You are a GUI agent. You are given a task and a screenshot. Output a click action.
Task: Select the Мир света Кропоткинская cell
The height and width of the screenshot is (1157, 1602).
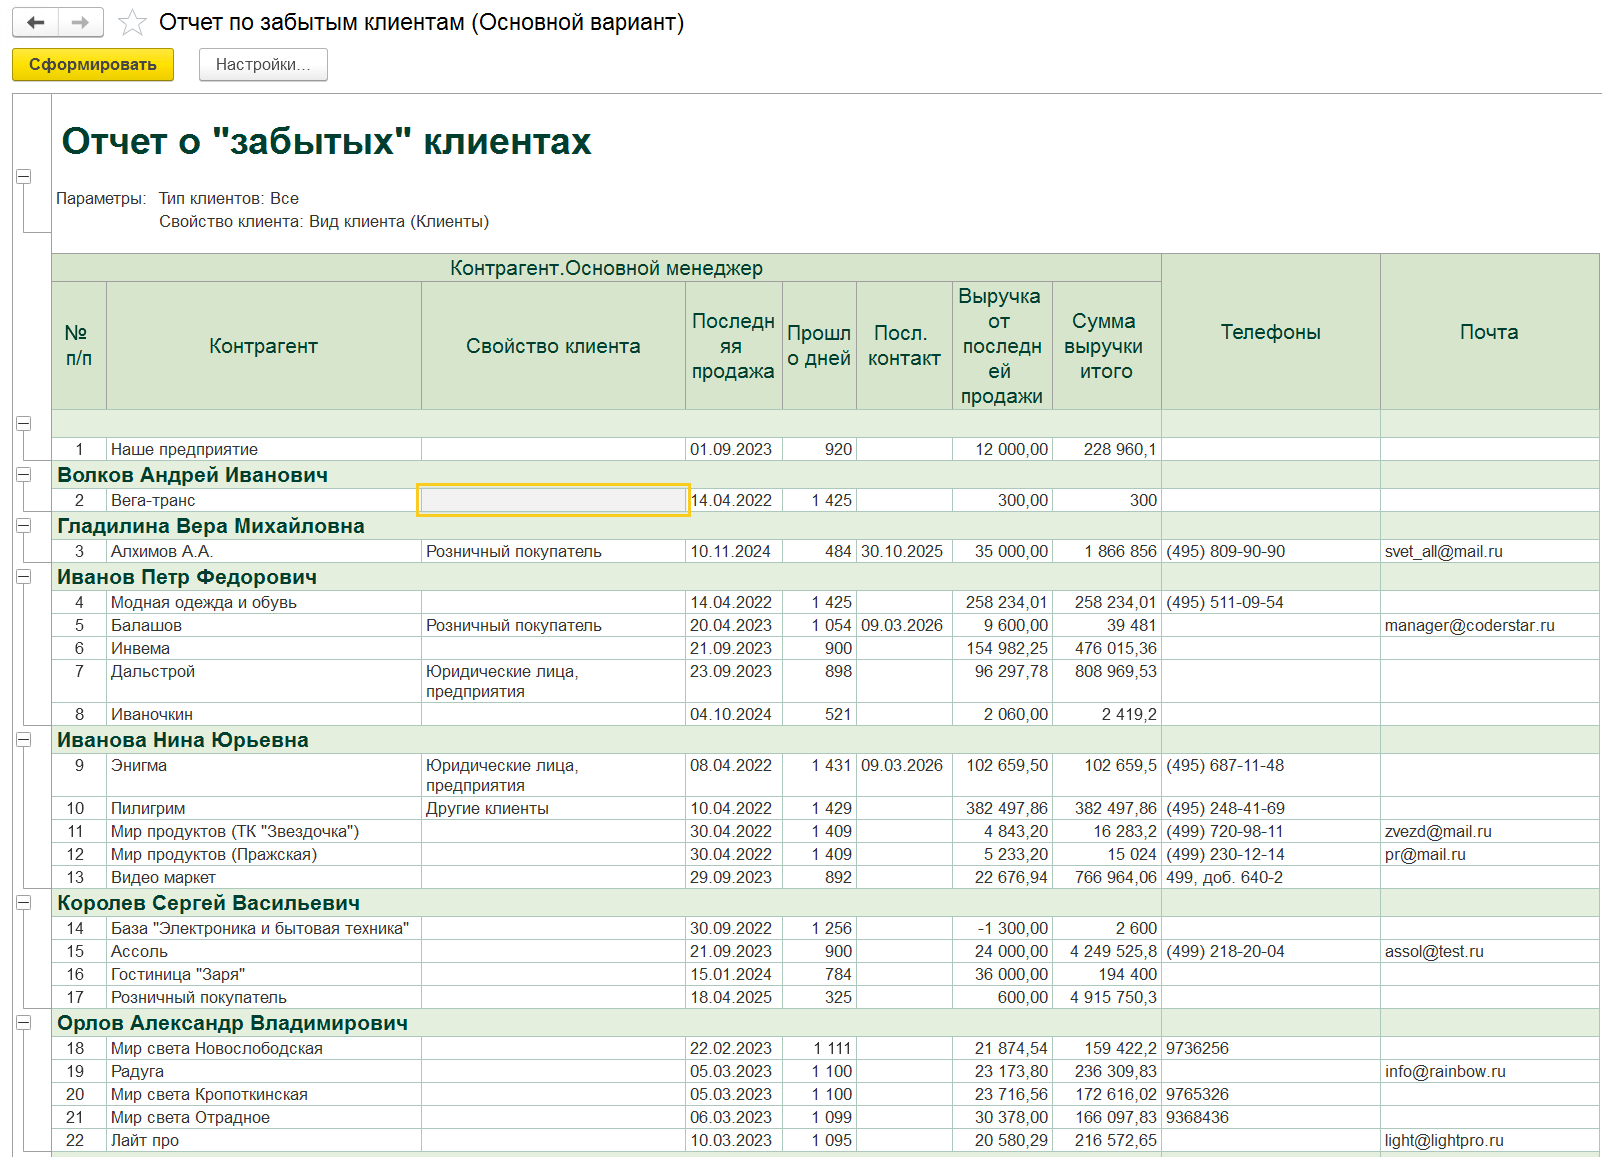point(263,1094)
